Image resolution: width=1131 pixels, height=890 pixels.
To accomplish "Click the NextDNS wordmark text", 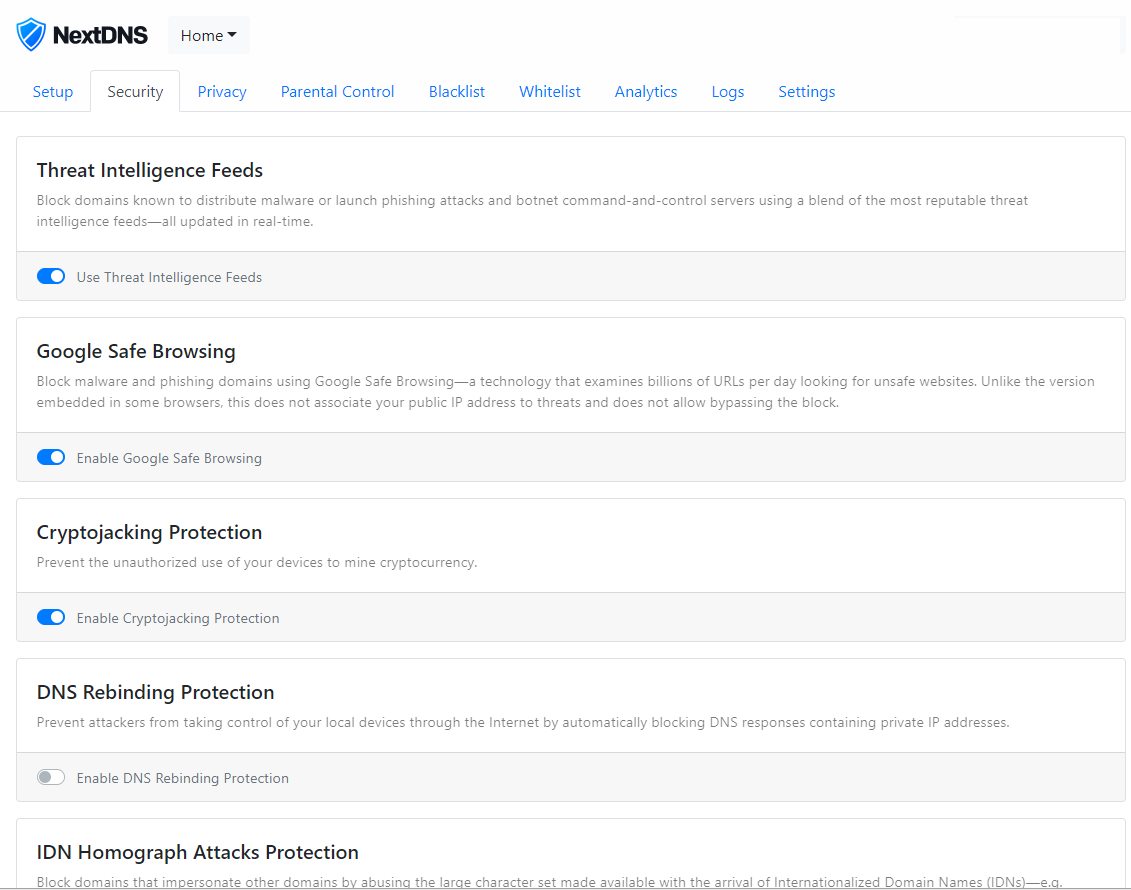I will (100, 35).
